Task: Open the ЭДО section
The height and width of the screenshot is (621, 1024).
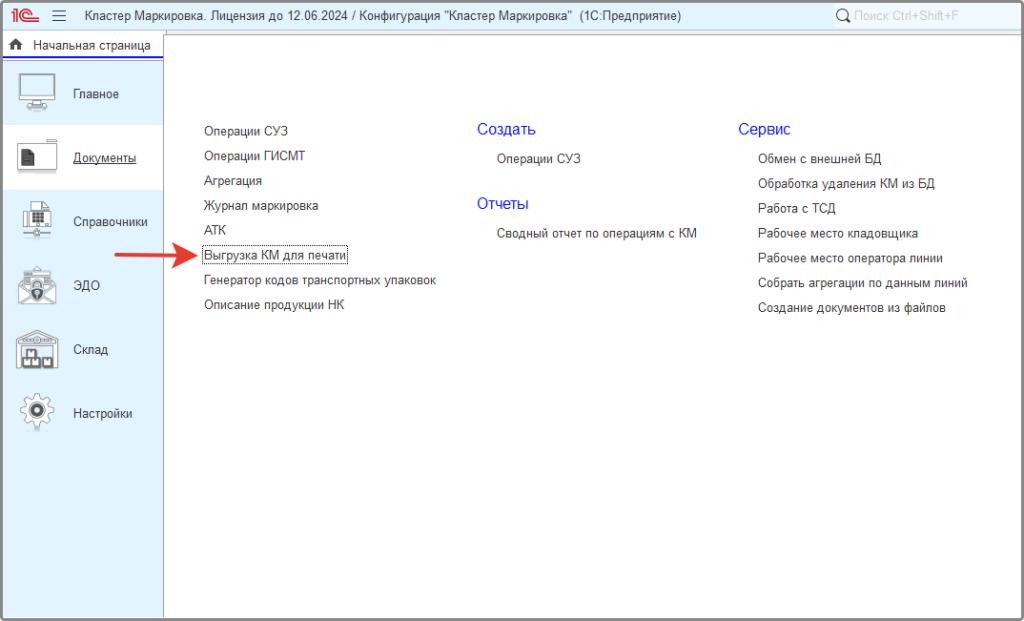Action: 83,285
